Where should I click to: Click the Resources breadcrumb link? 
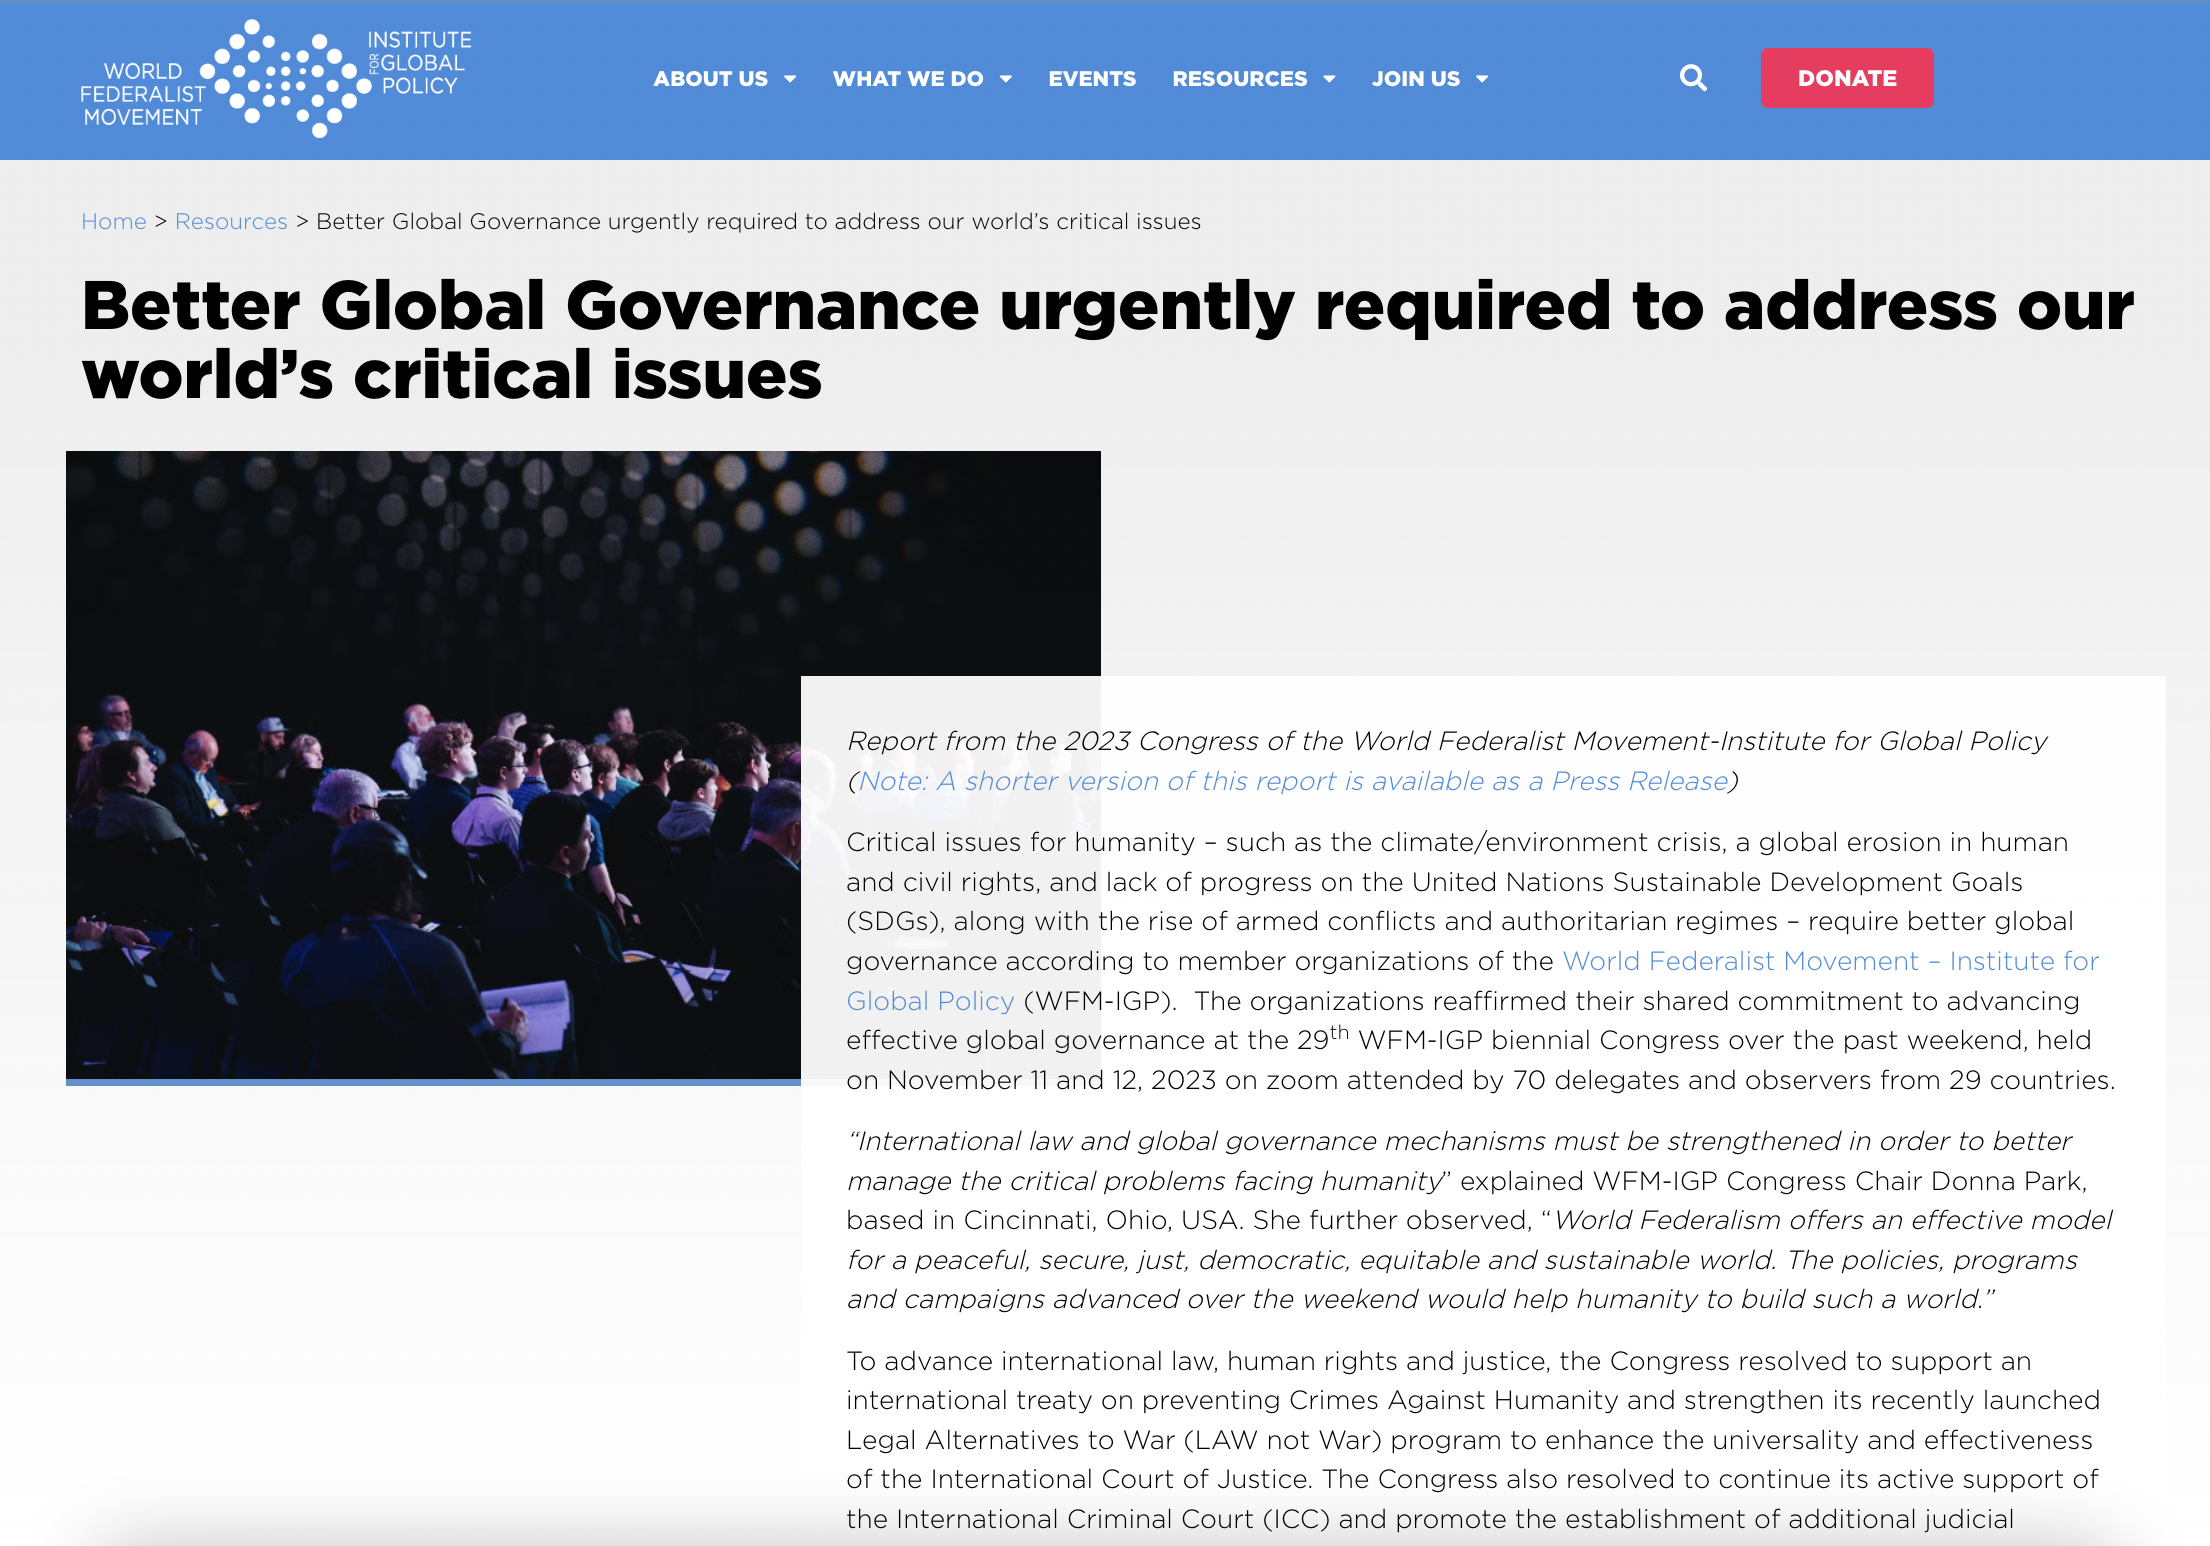tap(231, 221)
